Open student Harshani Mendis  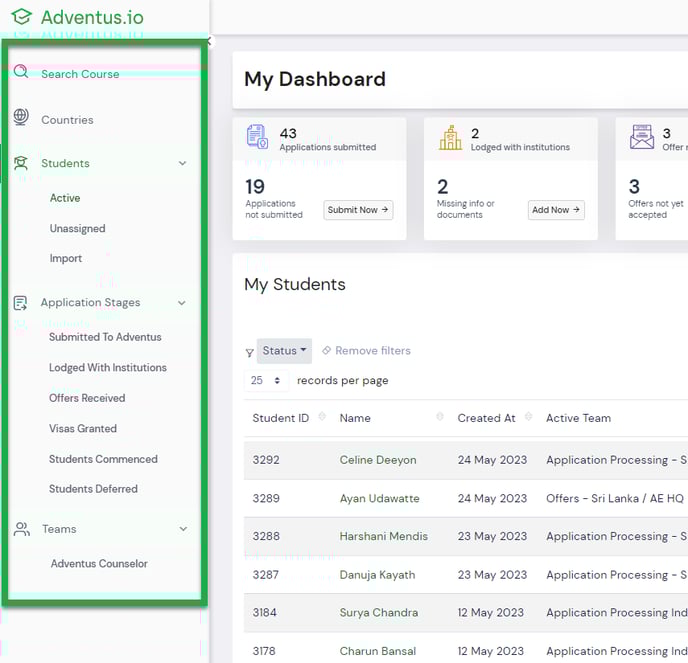point(383,536)
